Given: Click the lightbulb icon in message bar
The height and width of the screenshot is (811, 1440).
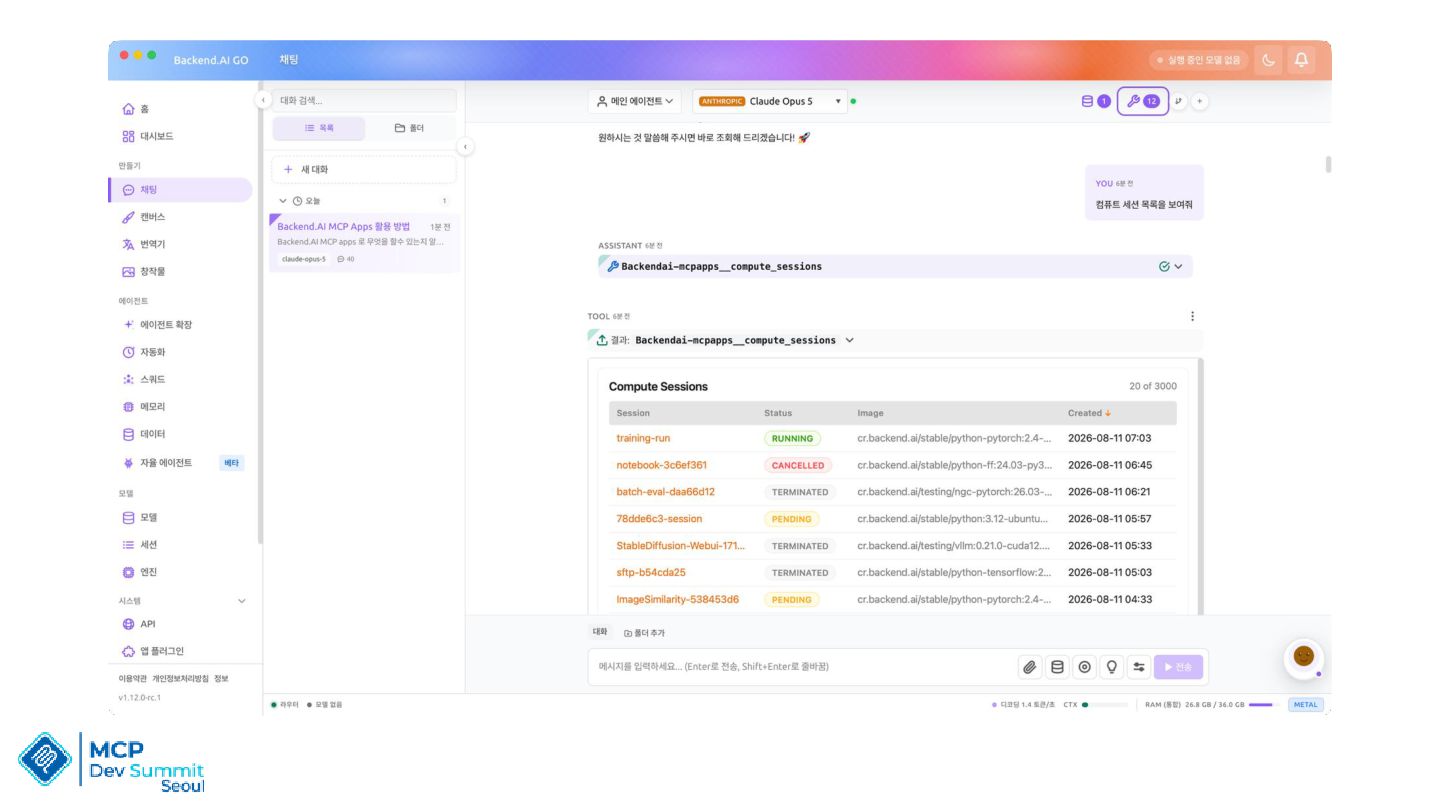Looking at the screenshot, I should (1111, 667).
